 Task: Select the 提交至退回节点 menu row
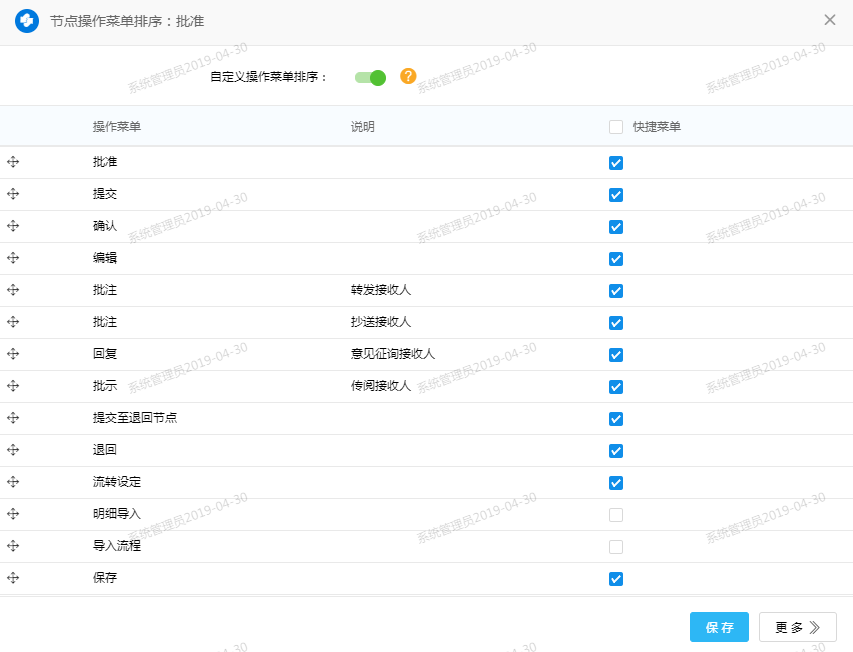tap(135, 418)
